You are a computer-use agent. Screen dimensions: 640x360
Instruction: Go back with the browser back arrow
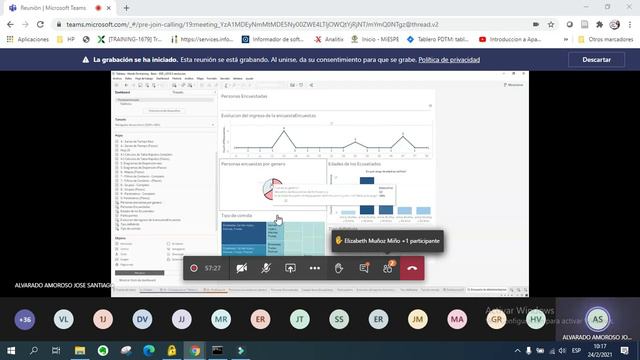coord(10,24)
